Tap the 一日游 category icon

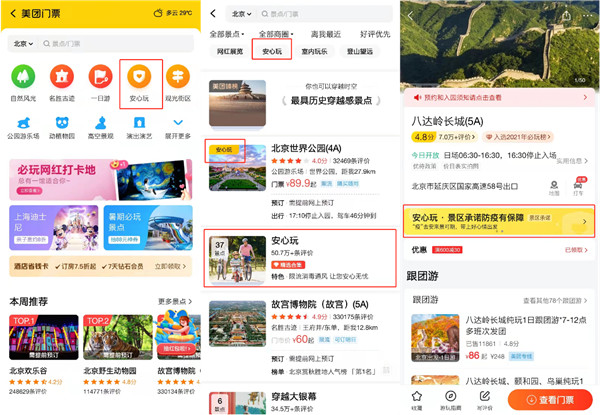coord(100,77)
